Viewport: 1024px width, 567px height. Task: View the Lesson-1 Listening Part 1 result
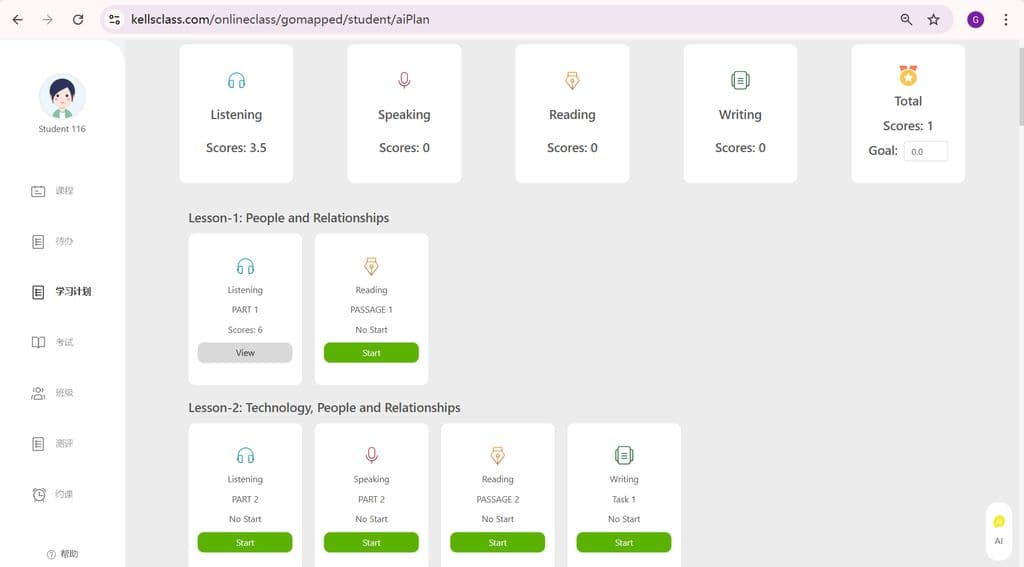(x=245, y=353)
